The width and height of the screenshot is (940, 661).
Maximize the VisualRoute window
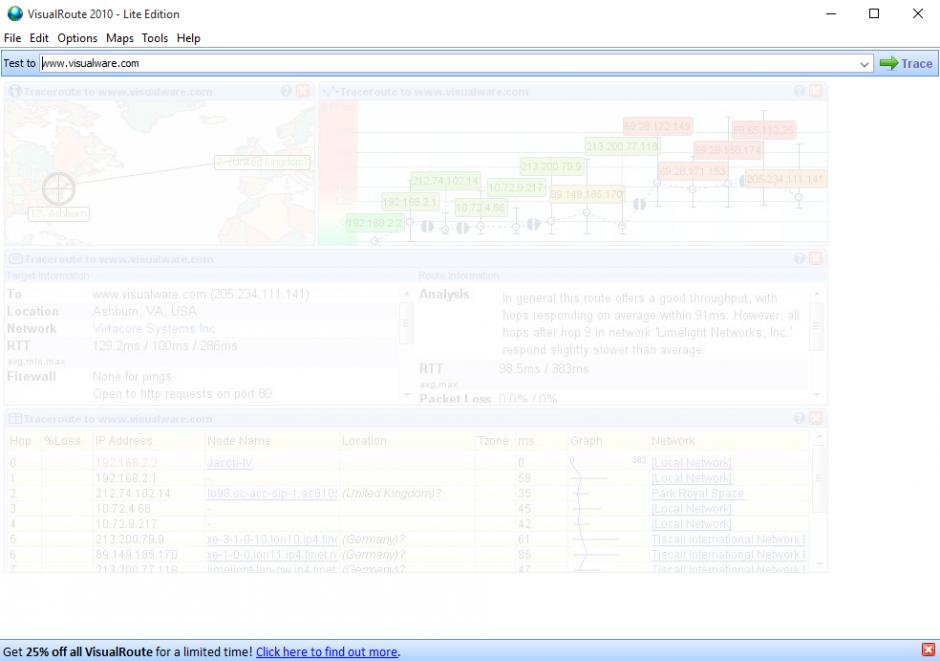tap(874, 13)
